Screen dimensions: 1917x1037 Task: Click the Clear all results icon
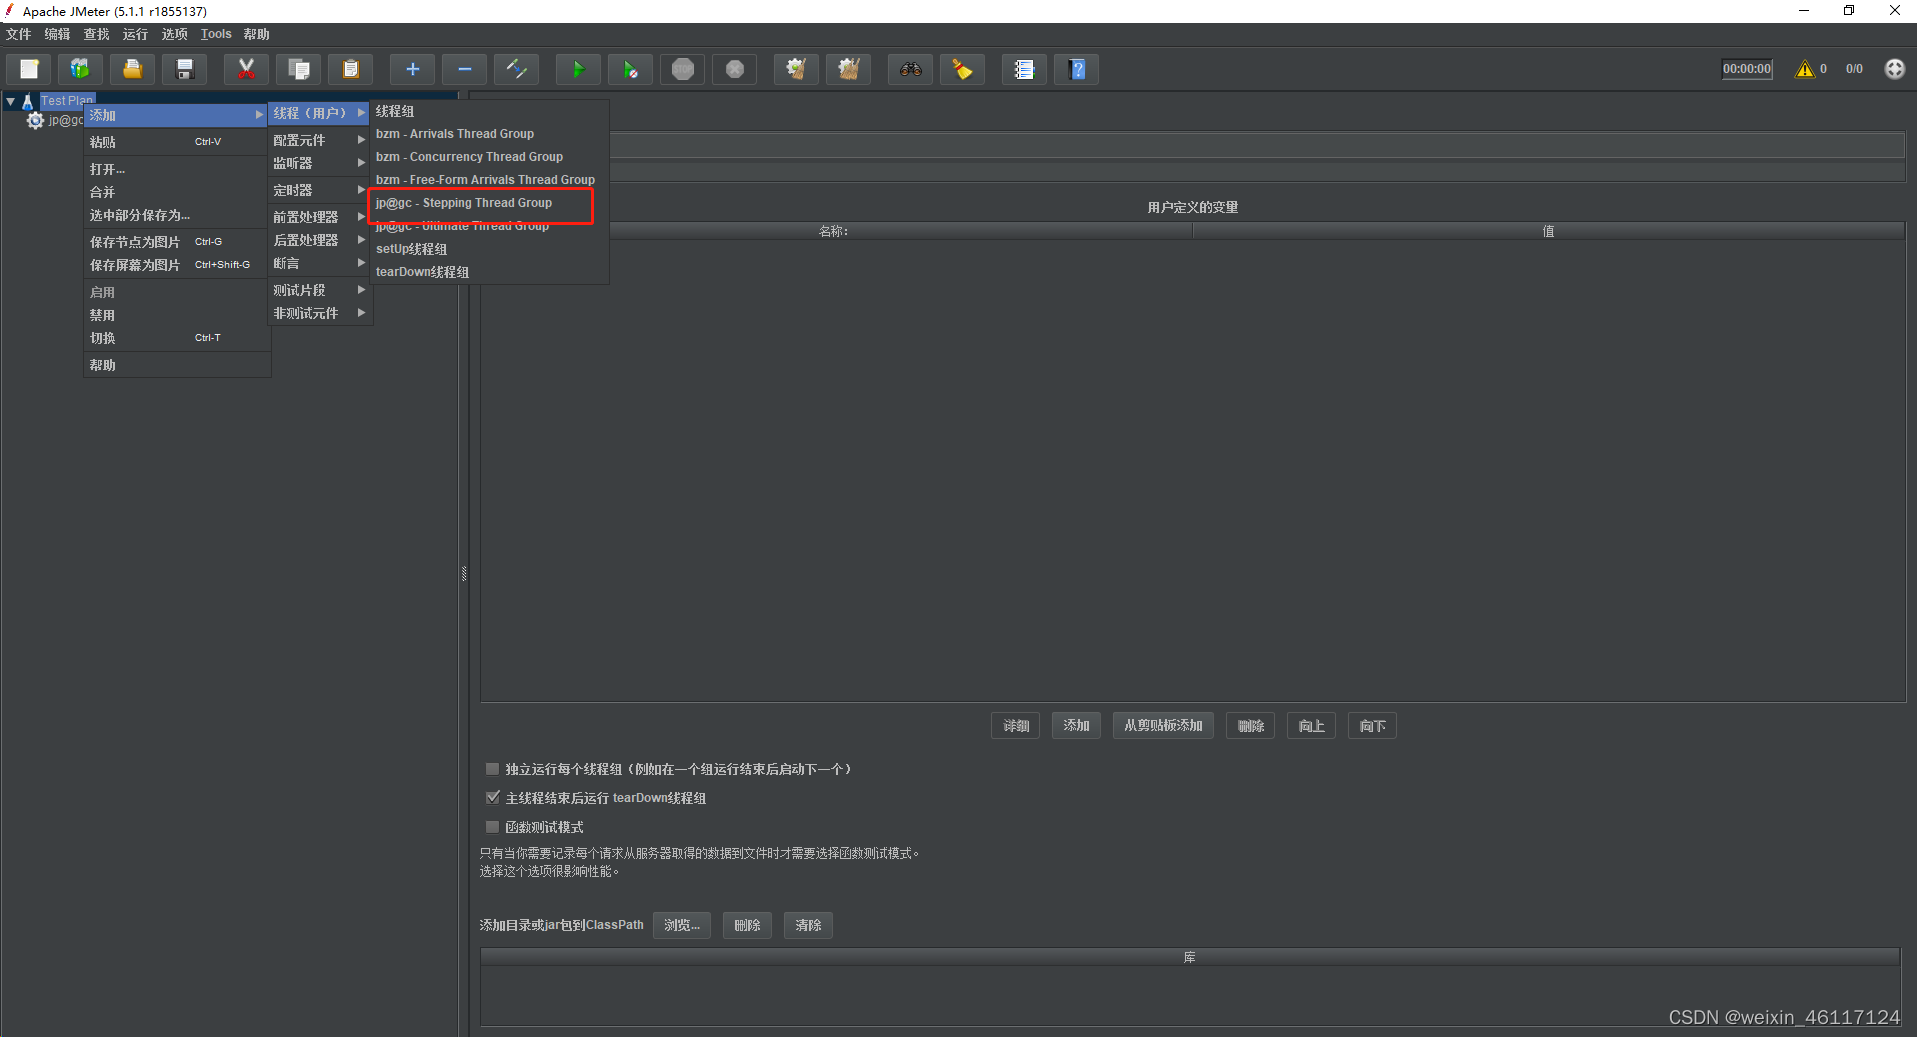click(x=848, y=69)
